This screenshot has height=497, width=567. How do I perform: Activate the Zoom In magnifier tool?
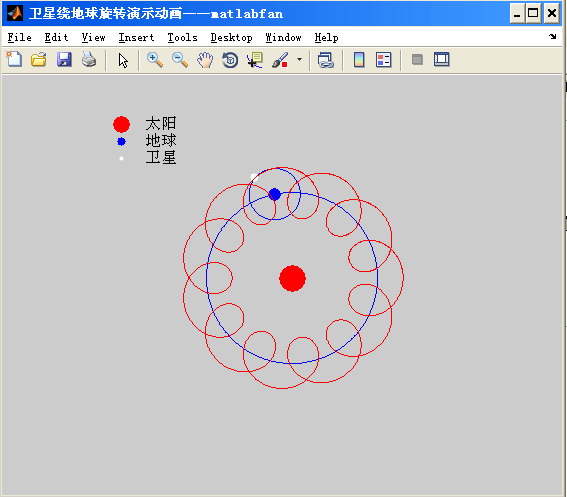(155, 60)
